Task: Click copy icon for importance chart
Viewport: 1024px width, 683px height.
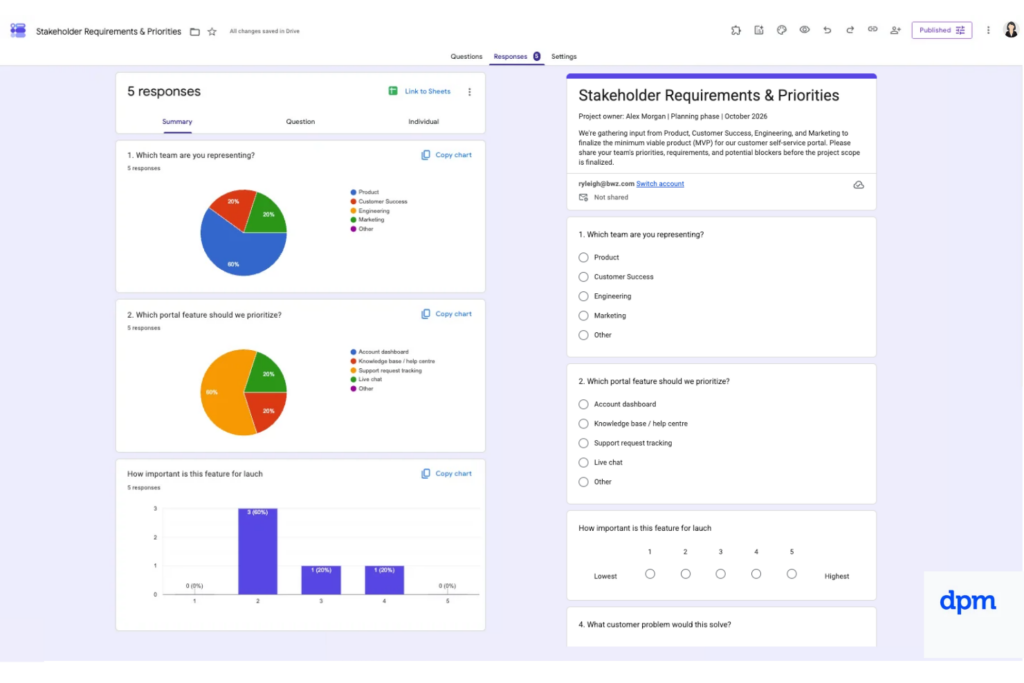Action: pos(426,473)
